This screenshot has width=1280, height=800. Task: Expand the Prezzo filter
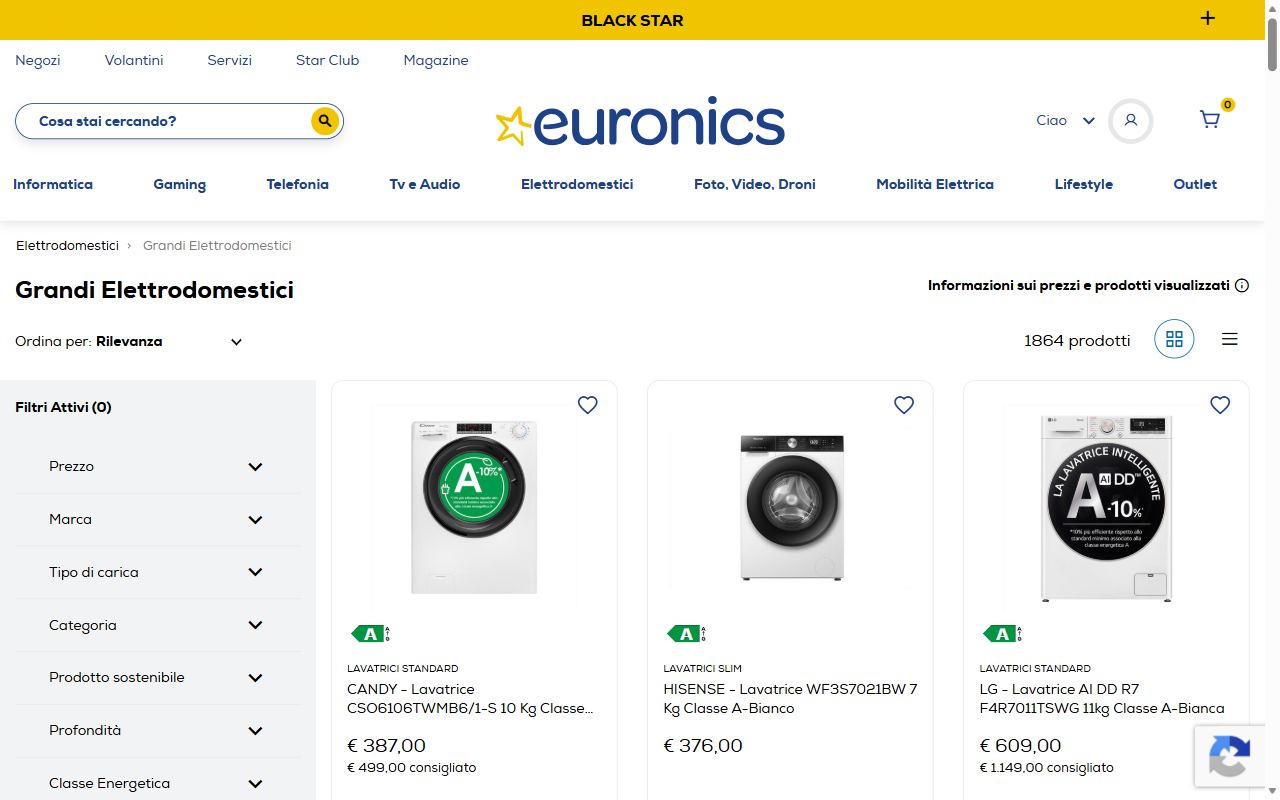click(158, 466)
